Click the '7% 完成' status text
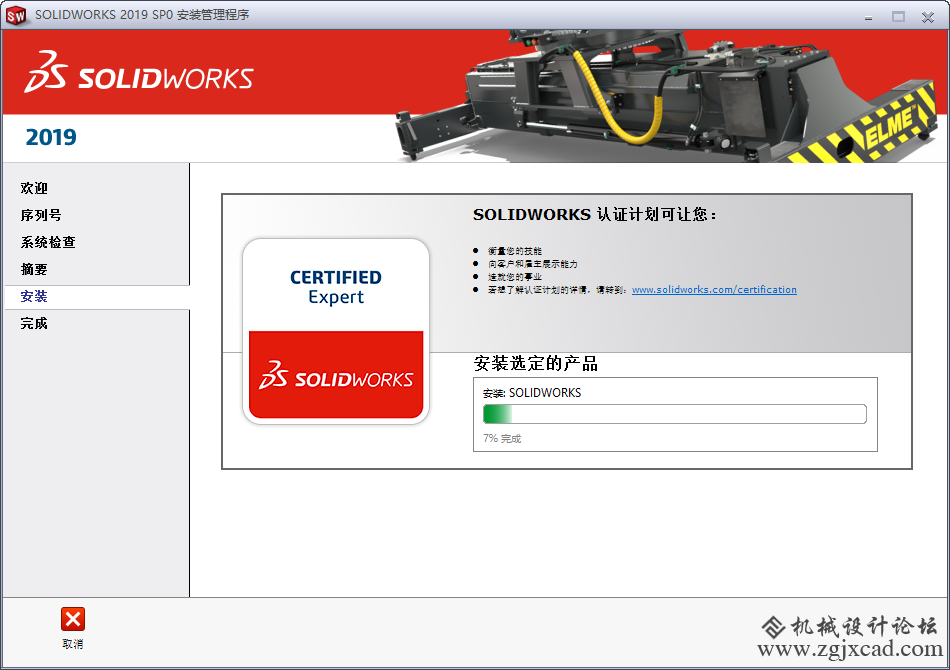 pos(502,439)
